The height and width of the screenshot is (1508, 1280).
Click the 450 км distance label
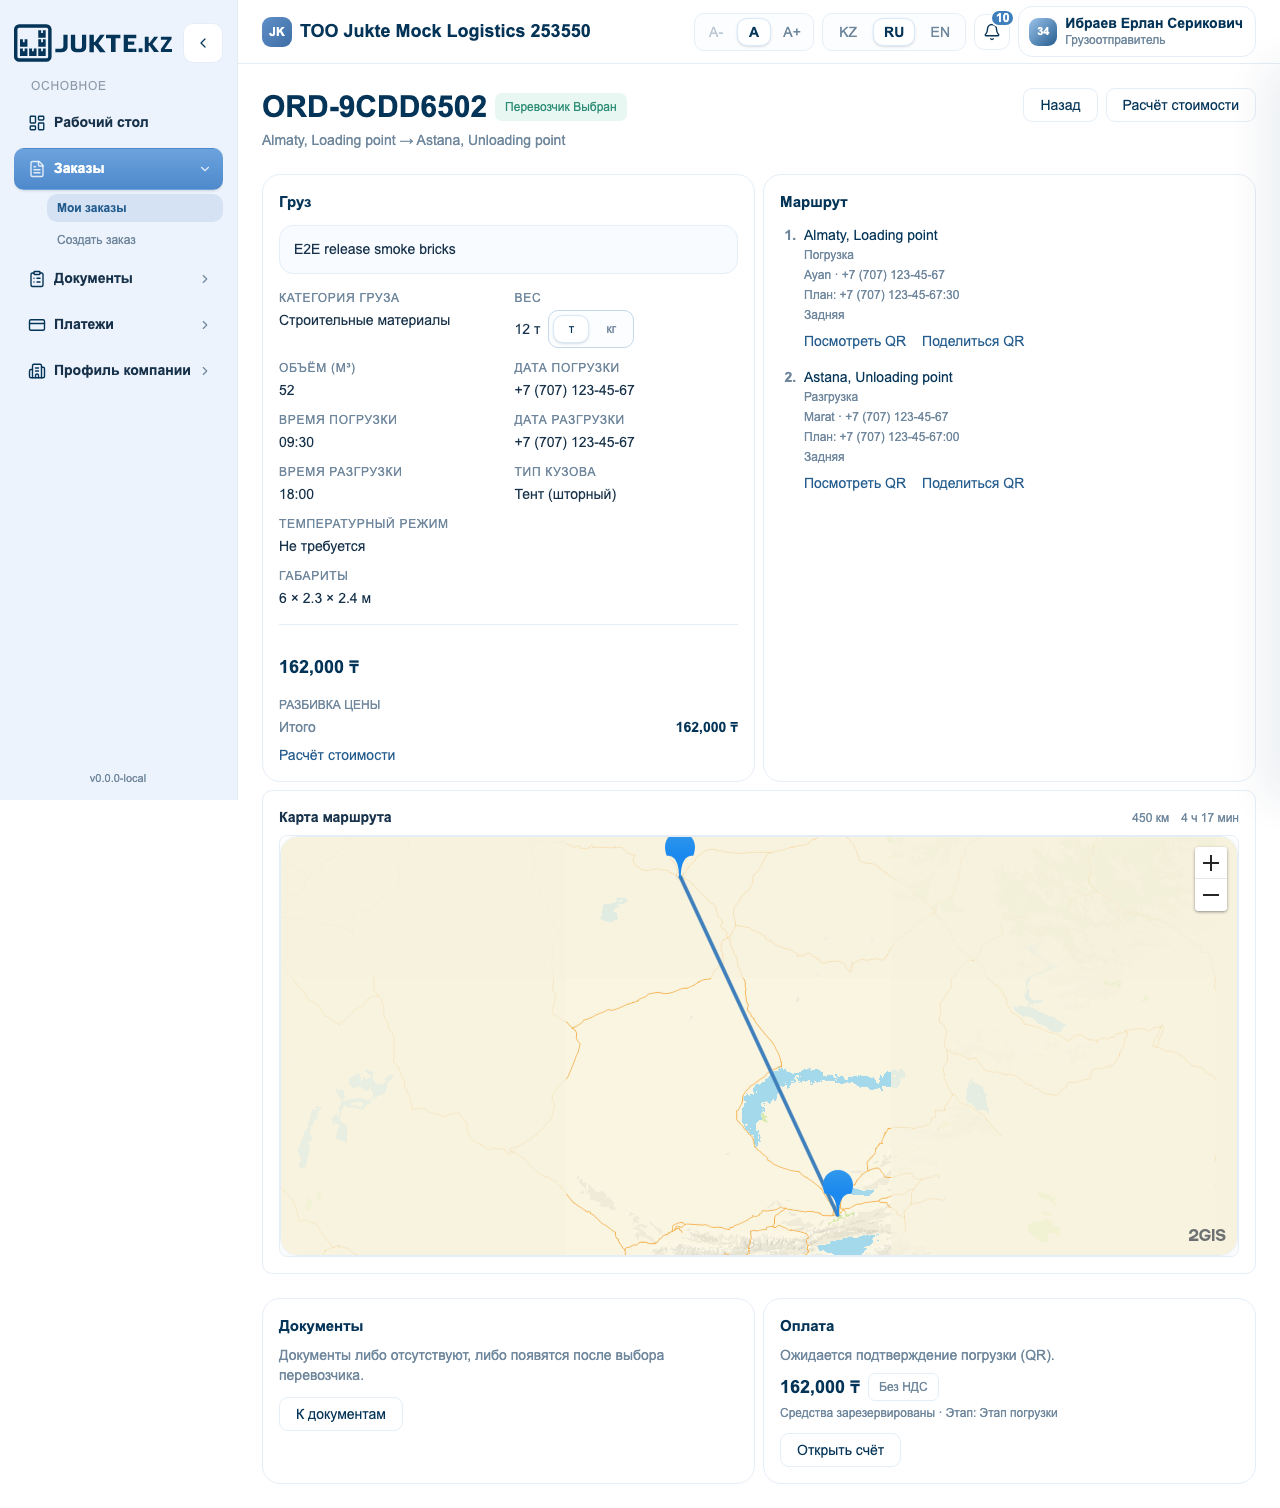coord(1150,818)
